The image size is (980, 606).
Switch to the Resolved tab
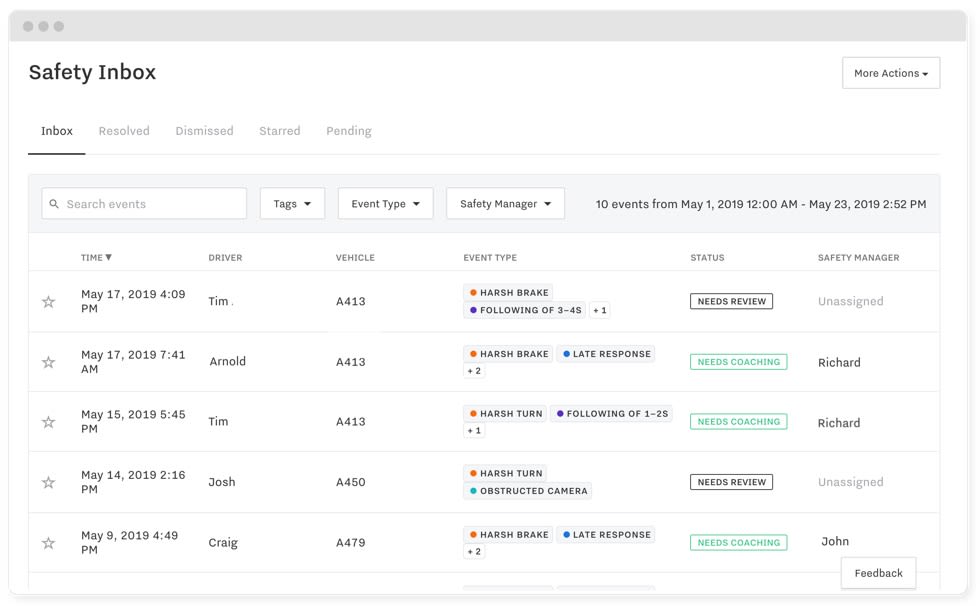[124, 131]
